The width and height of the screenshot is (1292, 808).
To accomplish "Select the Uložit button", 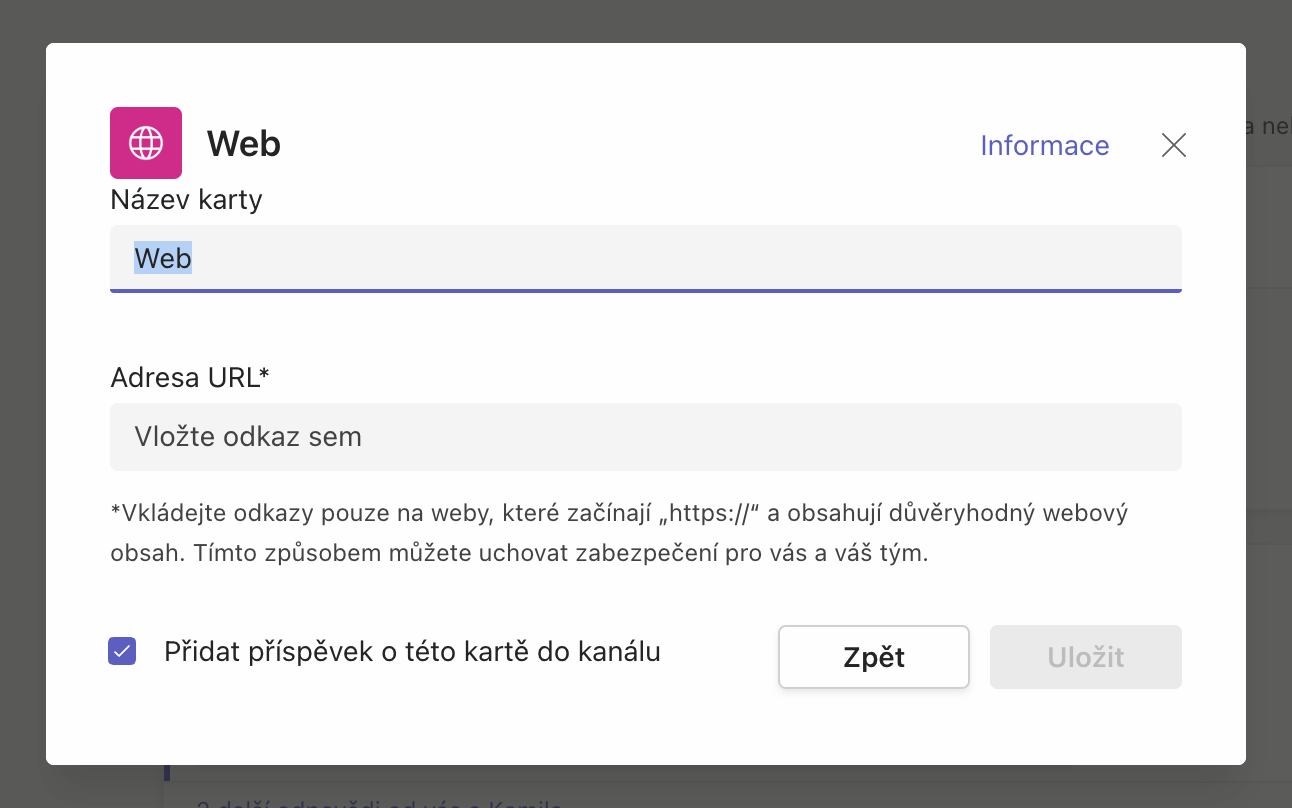I will [x=1085, y=657].
